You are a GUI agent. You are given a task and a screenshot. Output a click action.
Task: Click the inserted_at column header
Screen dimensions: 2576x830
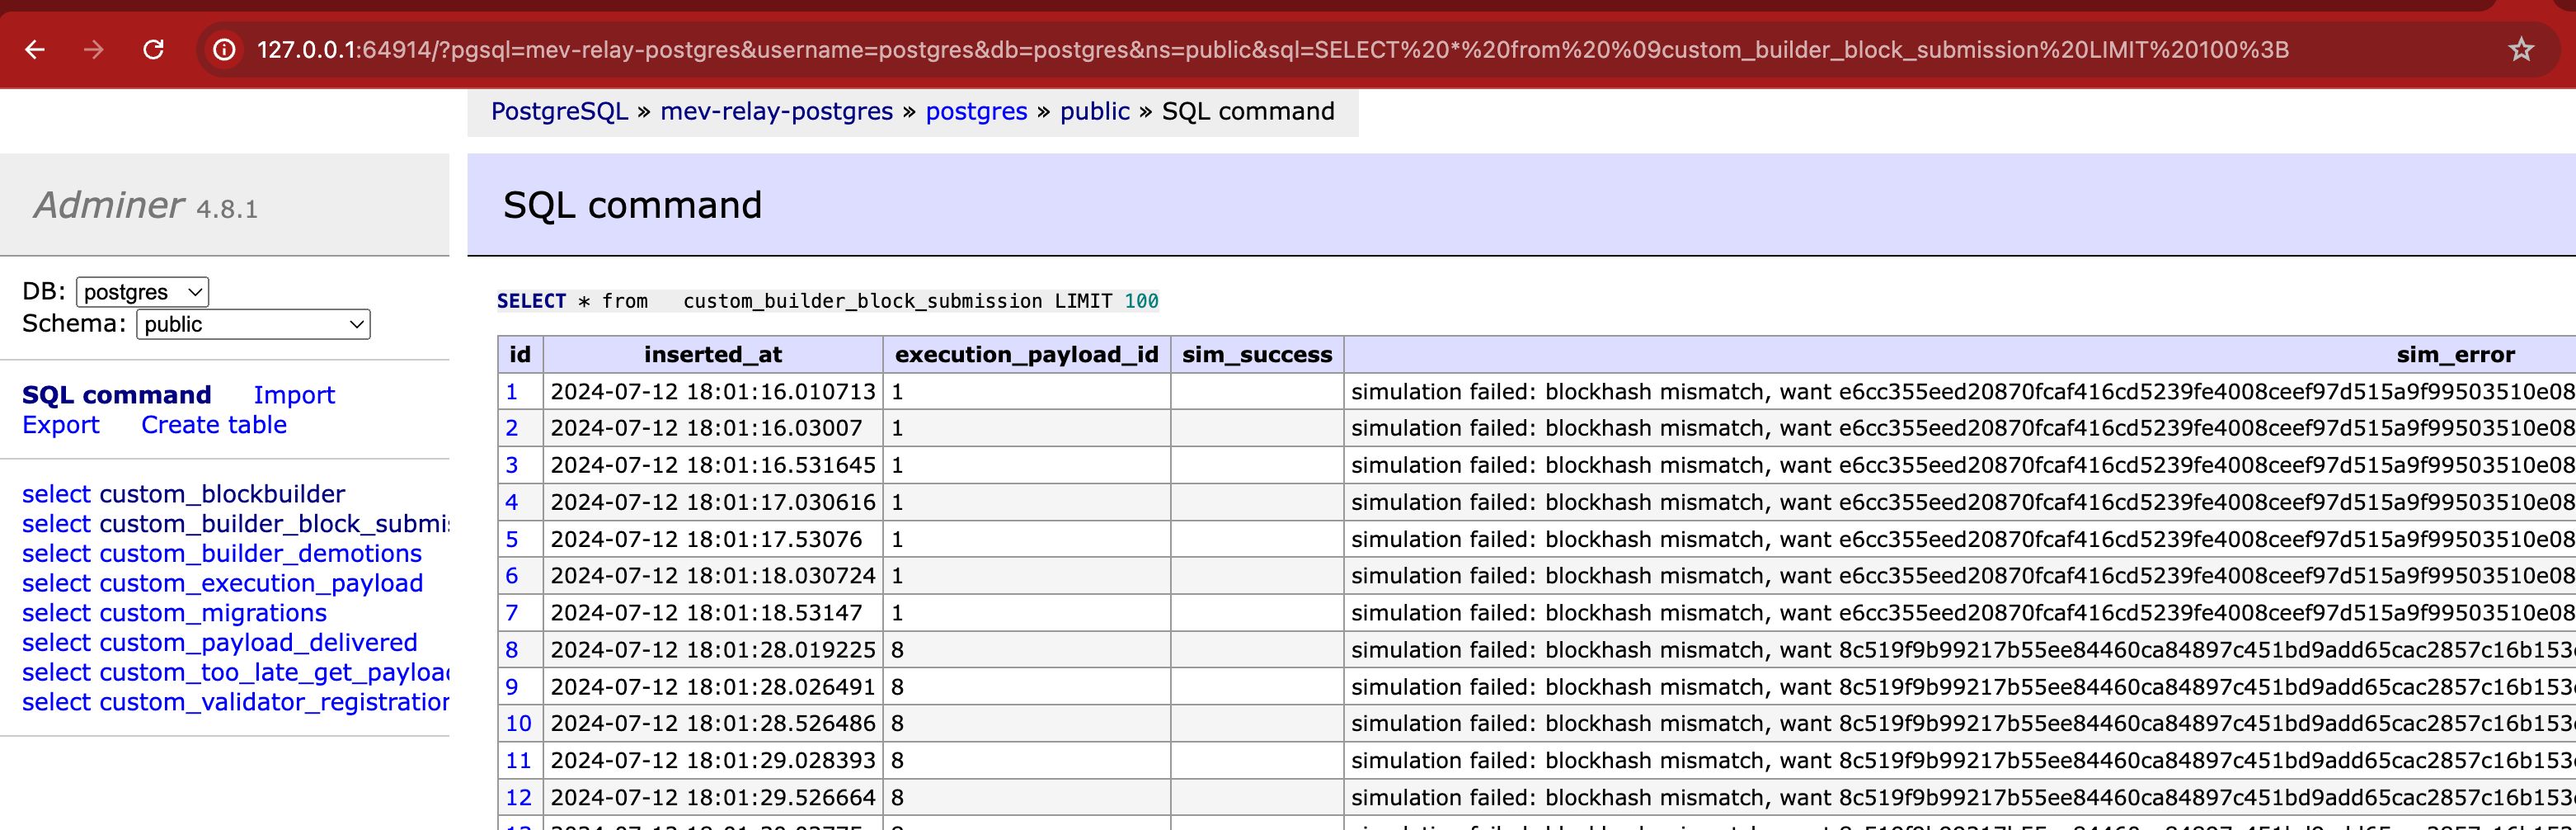click(713, 354)
